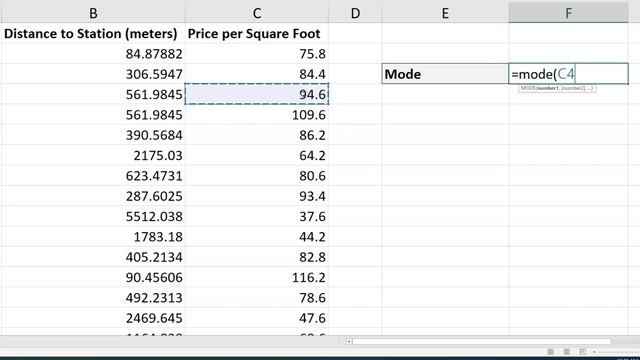Viewport: 640px width, 360px height.
Task: Select column F header
Action: click(x=568, y=13)
